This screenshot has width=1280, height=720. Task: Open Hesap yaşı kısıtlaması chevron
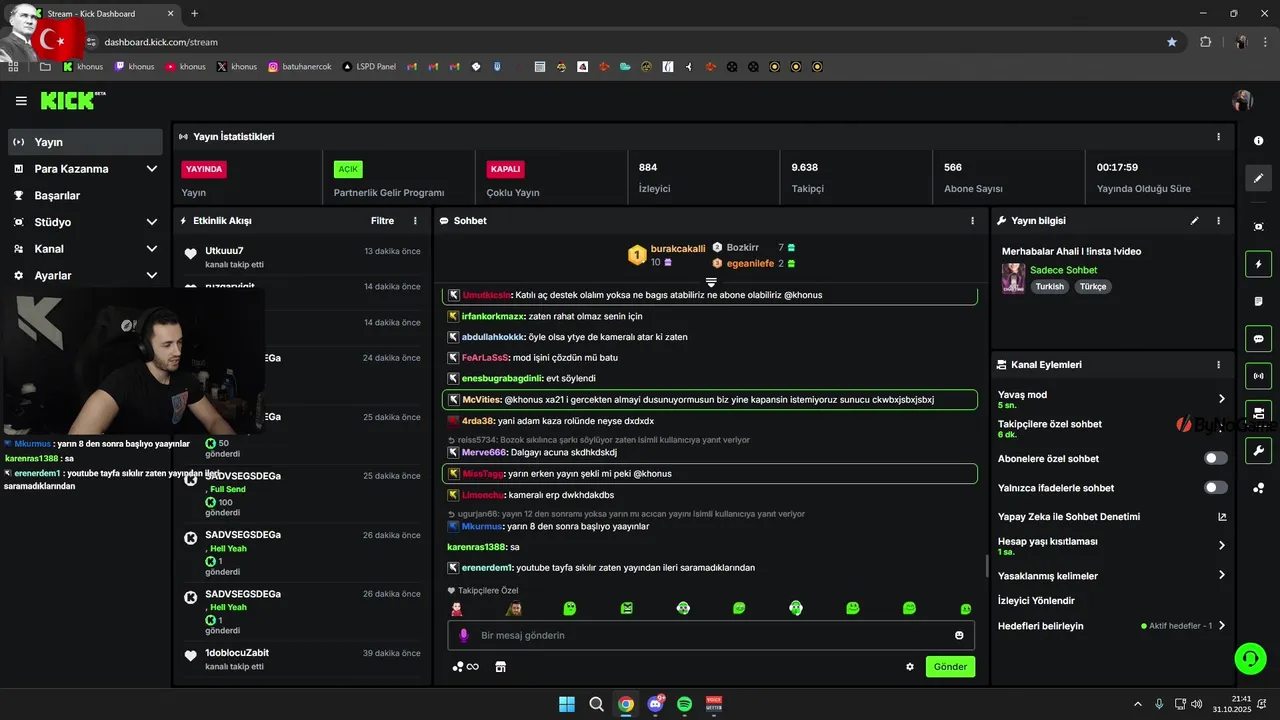(1221, 546)
